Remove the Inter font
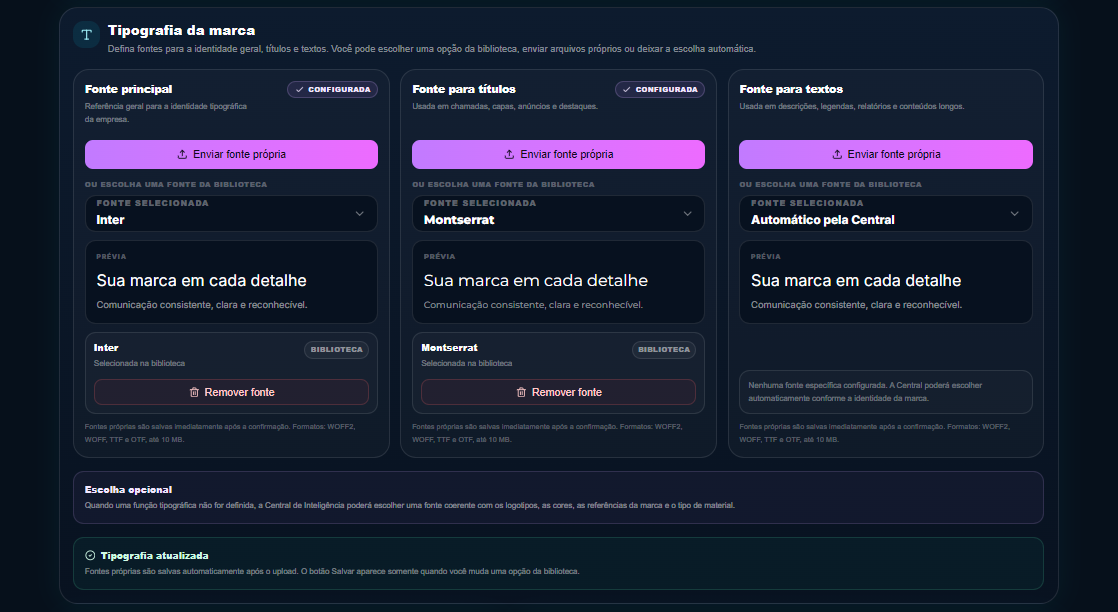The width and height of the screenshot is (1118, 612). coord(231,392)
